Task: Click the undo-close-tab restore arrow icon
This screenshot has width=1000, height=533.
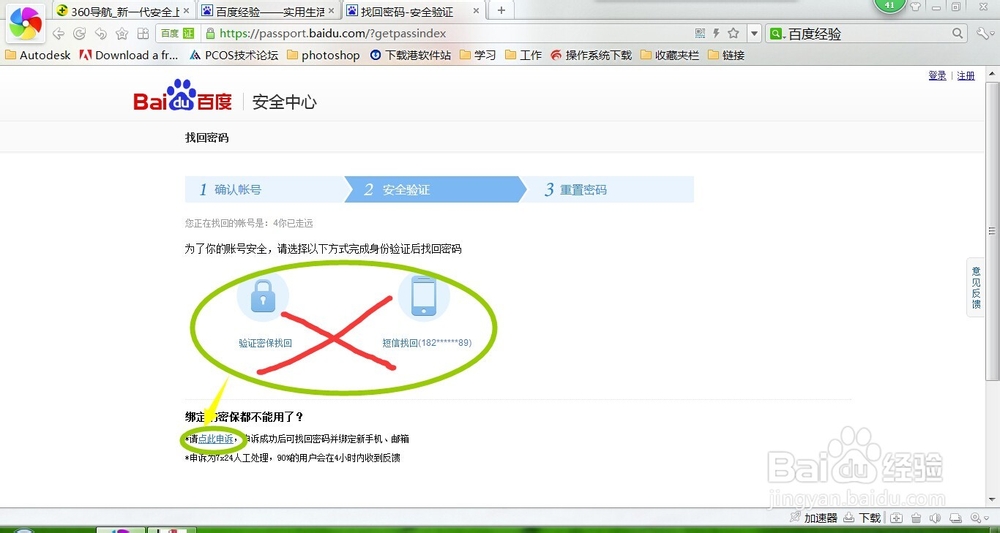Action: 101,33
